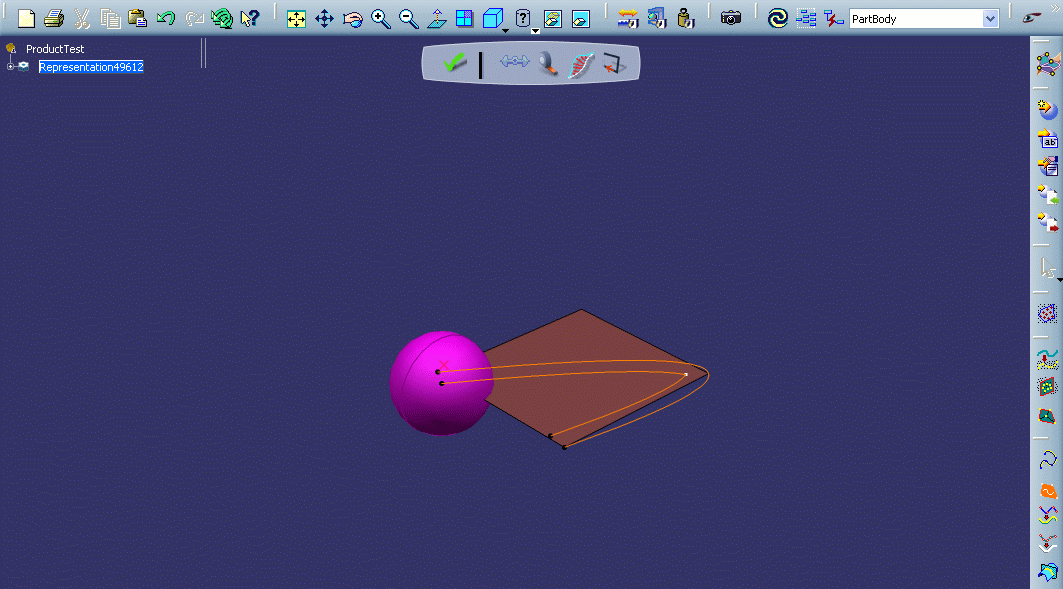Zoom out using the magnifier minus icon
This screenshot has width=1063, height=589.
point(409,18)
